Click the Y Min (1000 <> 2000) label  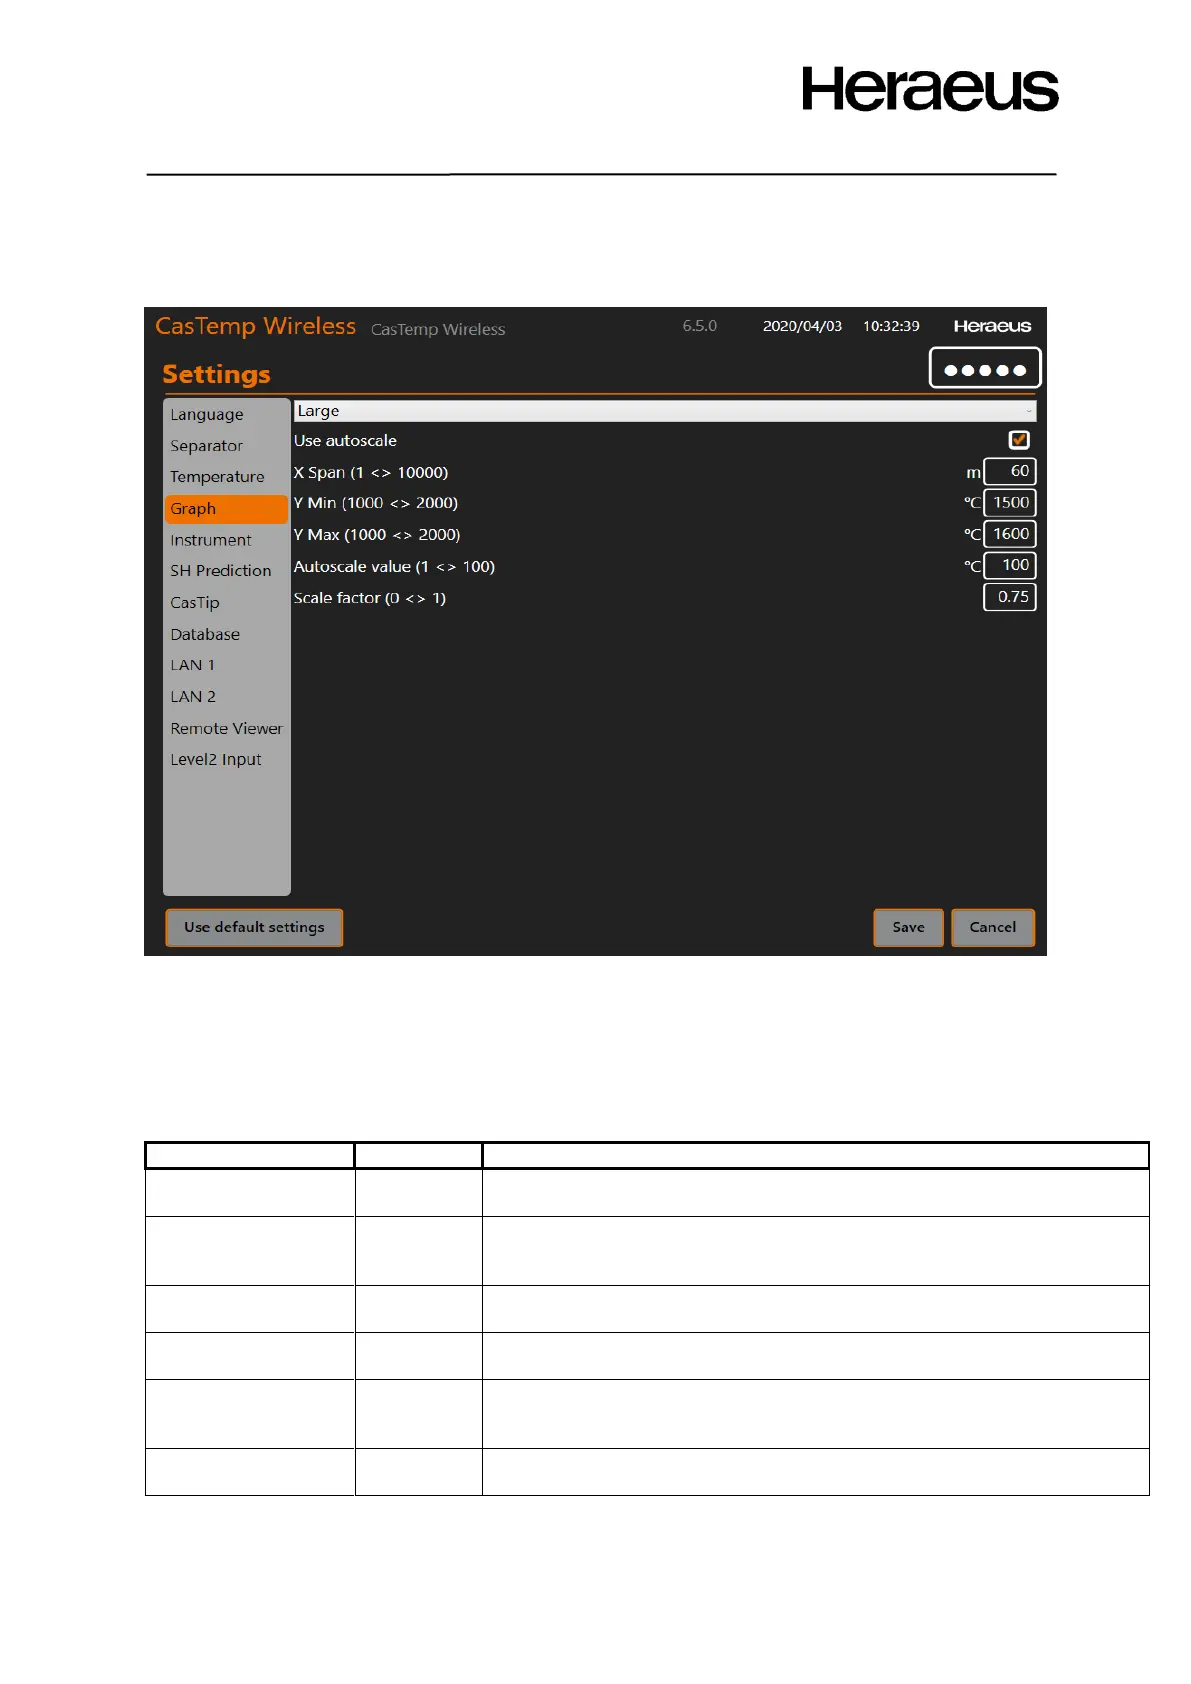[376, 503]
